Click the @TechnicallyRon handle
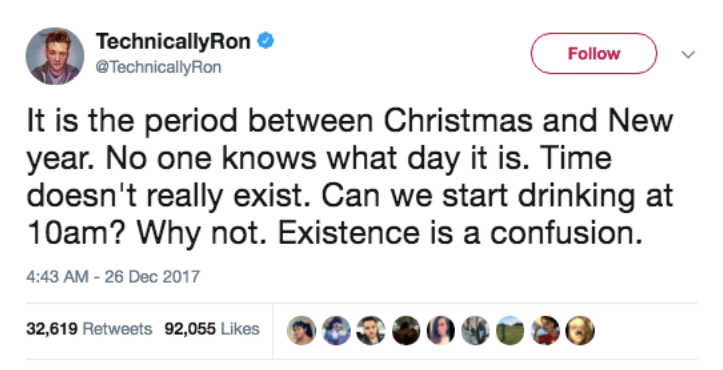This screenshot has height=370, width=723. (x=158, y=67)
